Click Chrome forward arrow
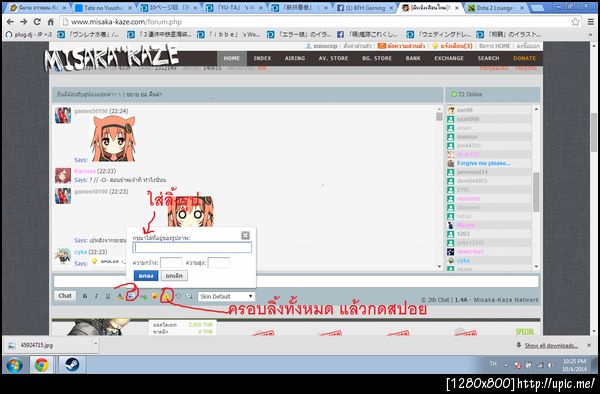 click(24, 22)
